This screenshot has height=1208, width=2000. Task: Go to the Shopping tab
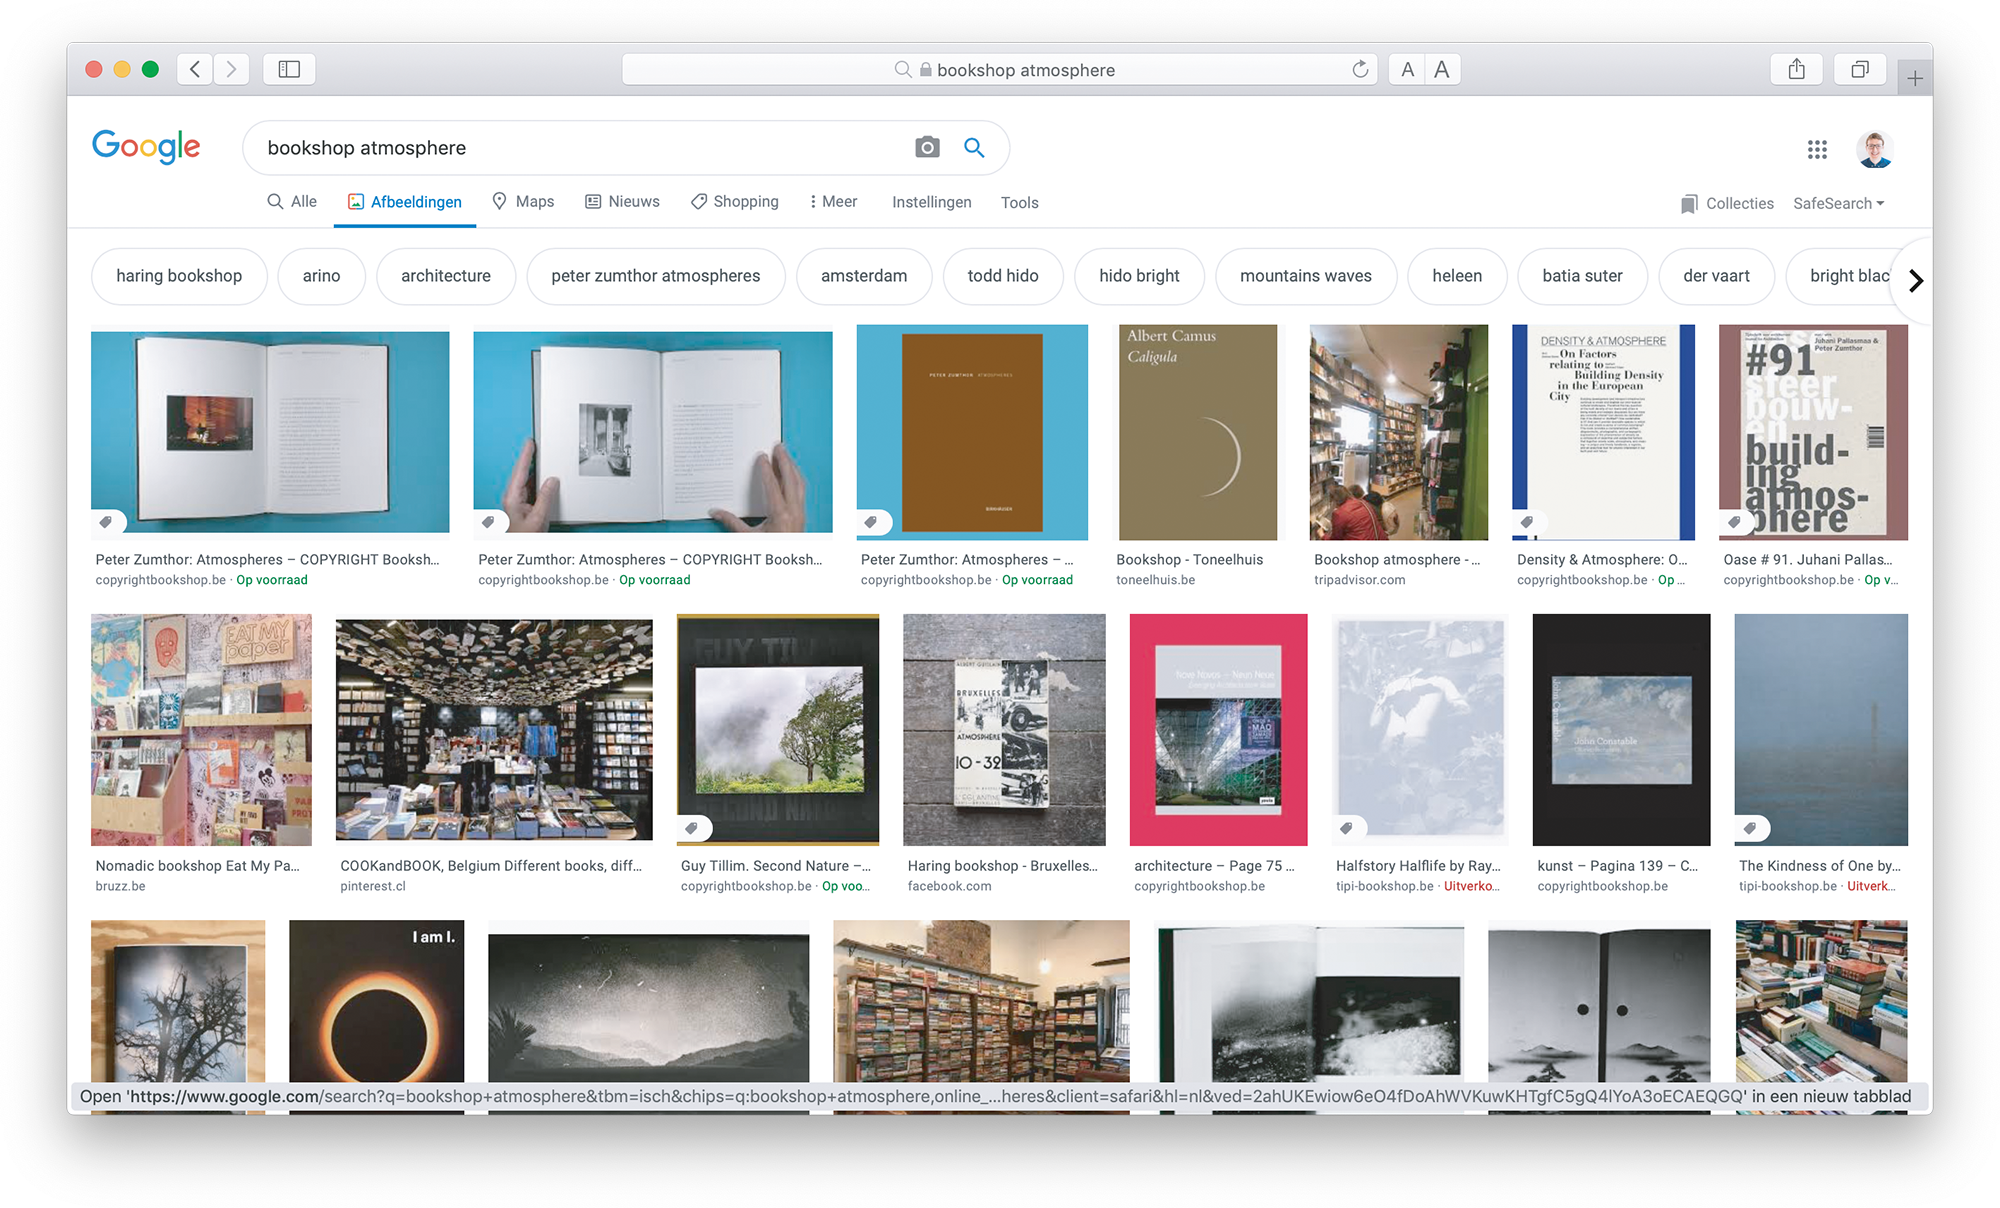point(734,202)
